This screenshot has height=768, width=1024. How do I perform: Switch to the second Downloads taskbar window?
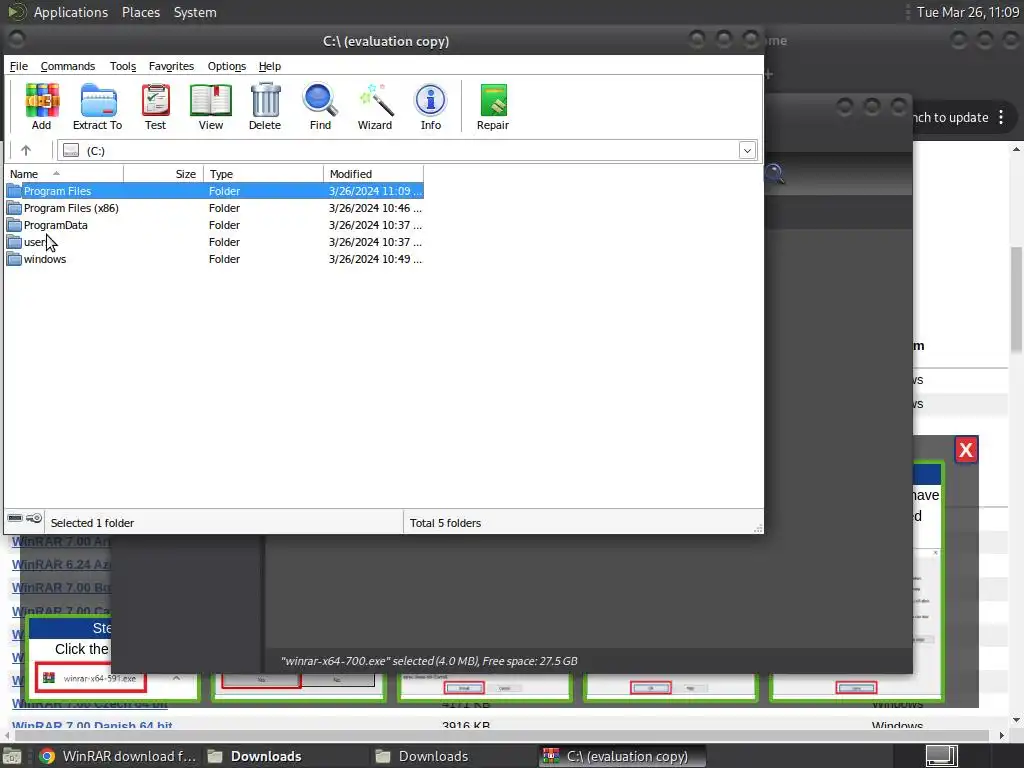pos(423,756)
